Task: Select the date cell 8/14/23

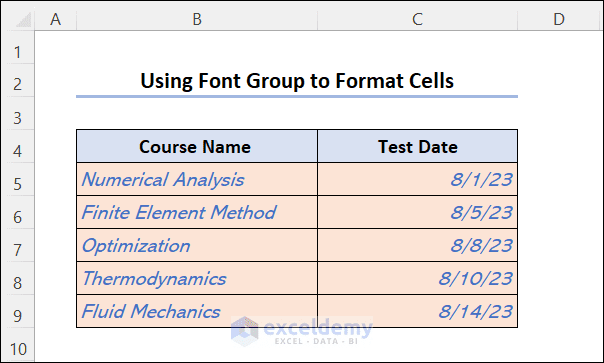Action: pos(418,311)
